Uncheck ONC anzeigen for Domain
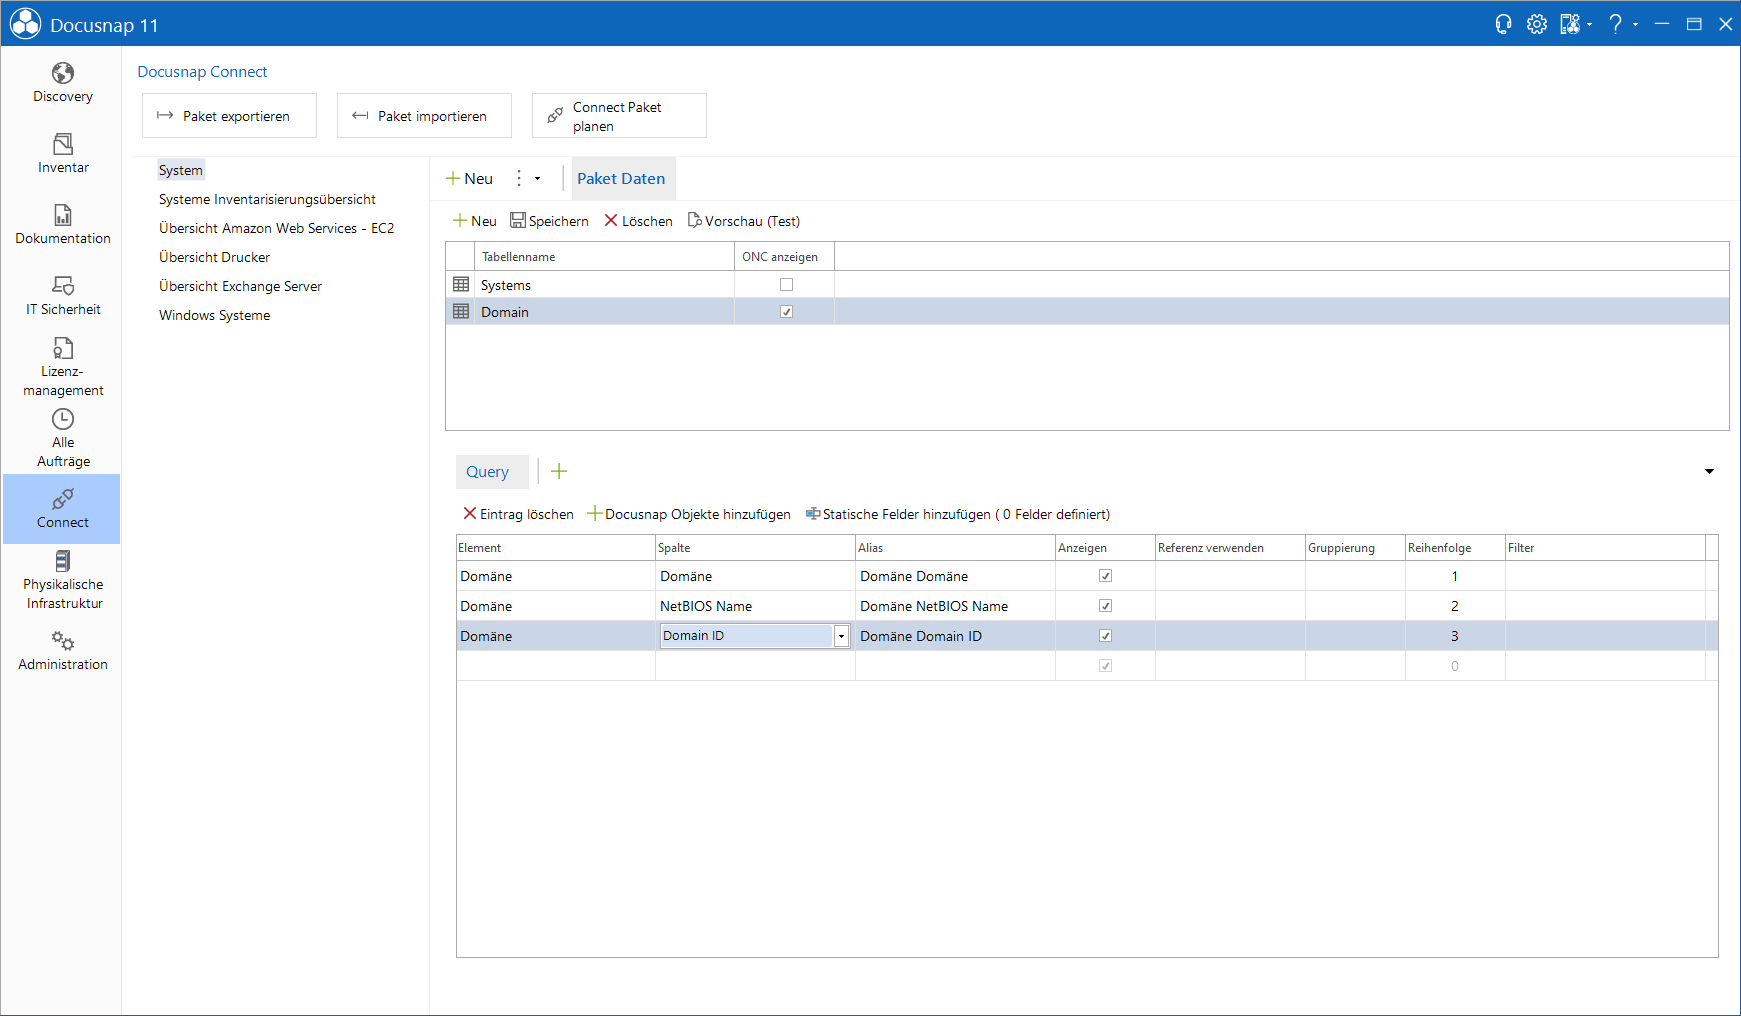This screenshot has height=1016, width=1741. [786, 312]
